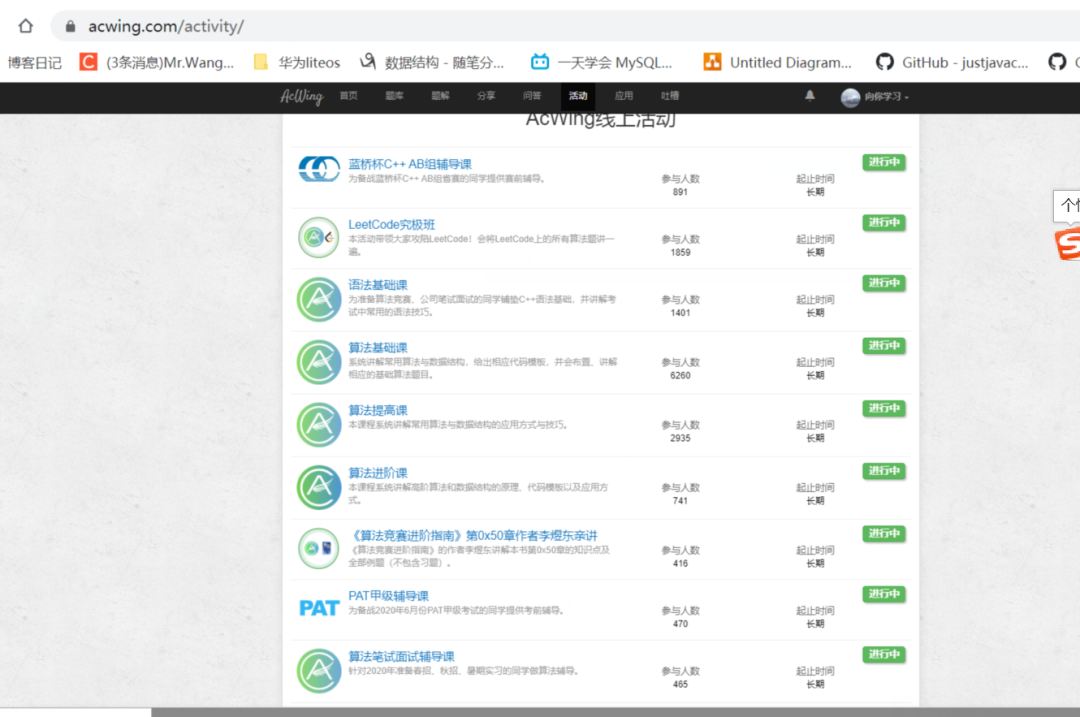
Task: Open 《算法竞赛进阶指南》第0x50章 course link
Action: click(472, 536)
